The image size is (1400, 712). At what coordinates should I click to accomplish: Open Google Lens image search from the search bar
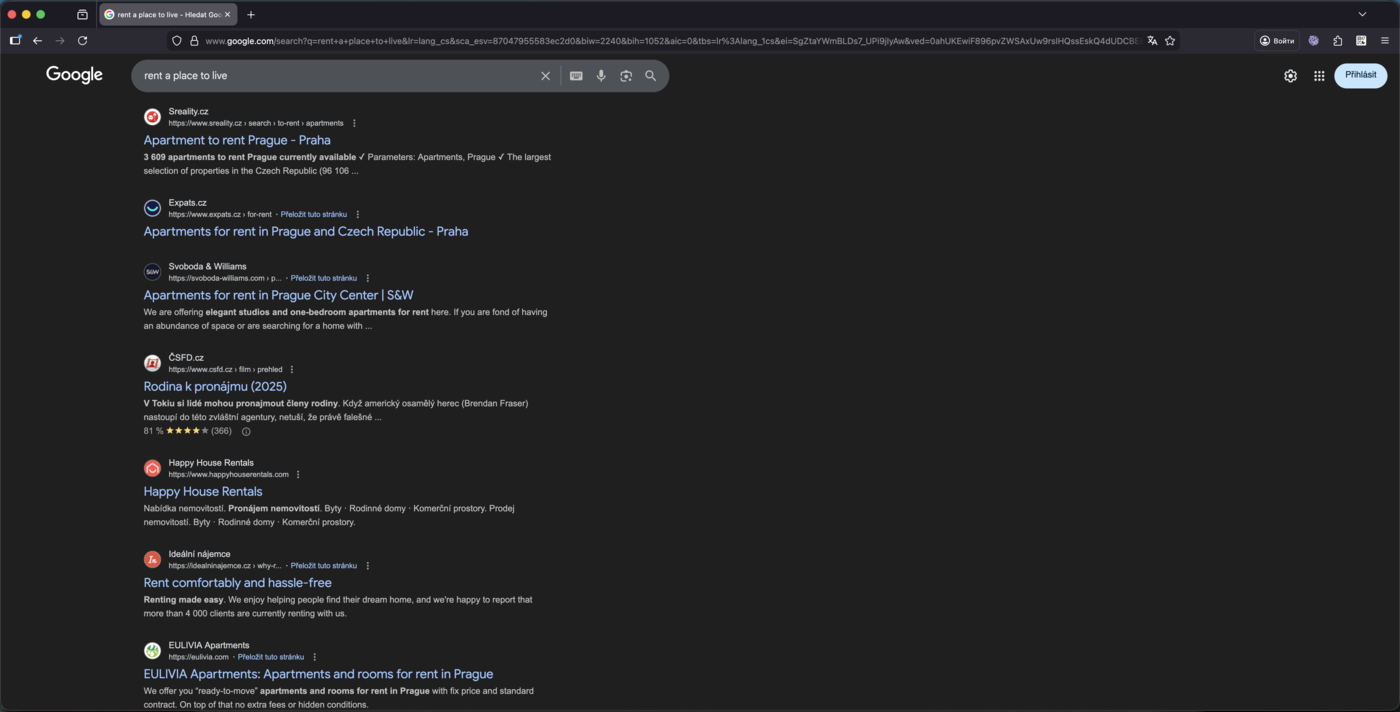[x=626, y=75]
